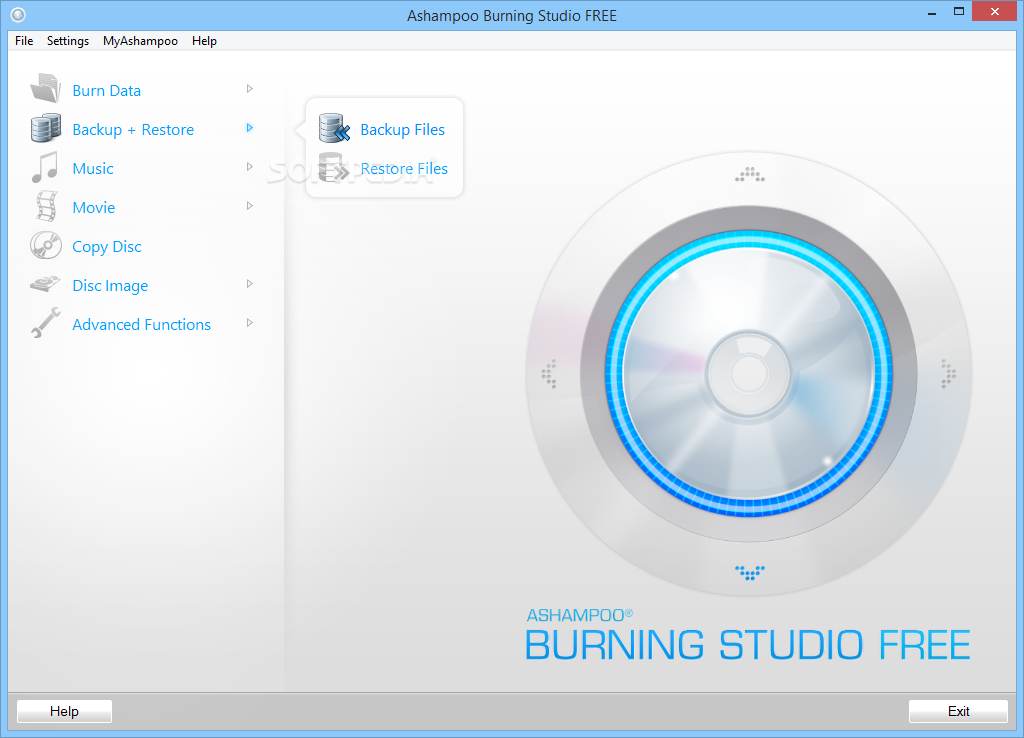
Task: Select the Copy Disc label
Action: pyautogui.click(x=106, y=247)
